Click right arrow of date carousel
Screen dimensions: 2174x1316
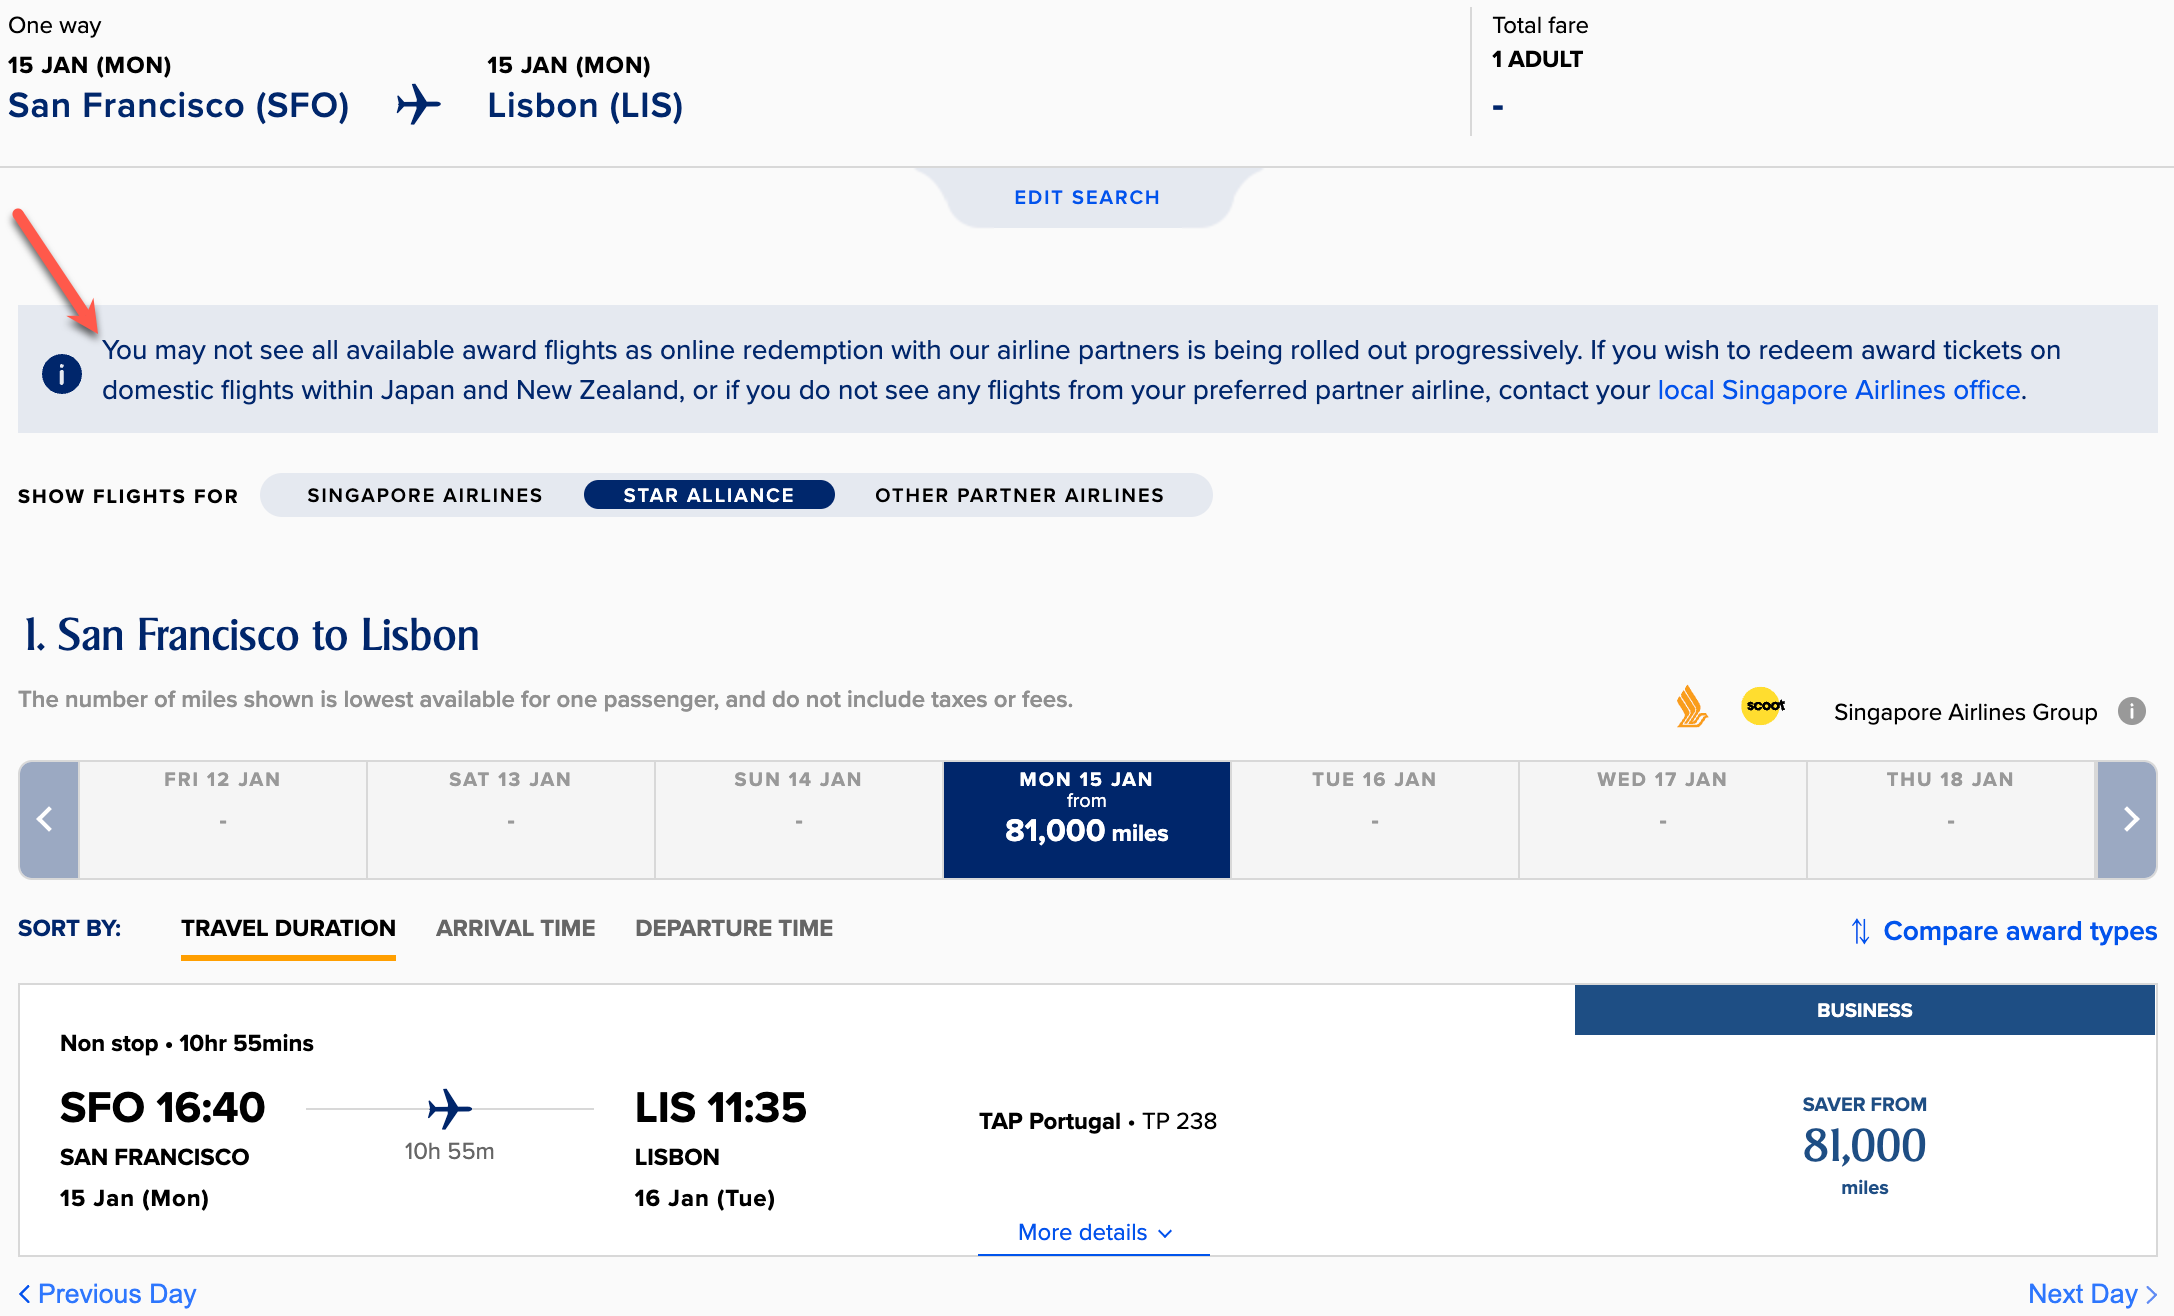(2127, 820)
